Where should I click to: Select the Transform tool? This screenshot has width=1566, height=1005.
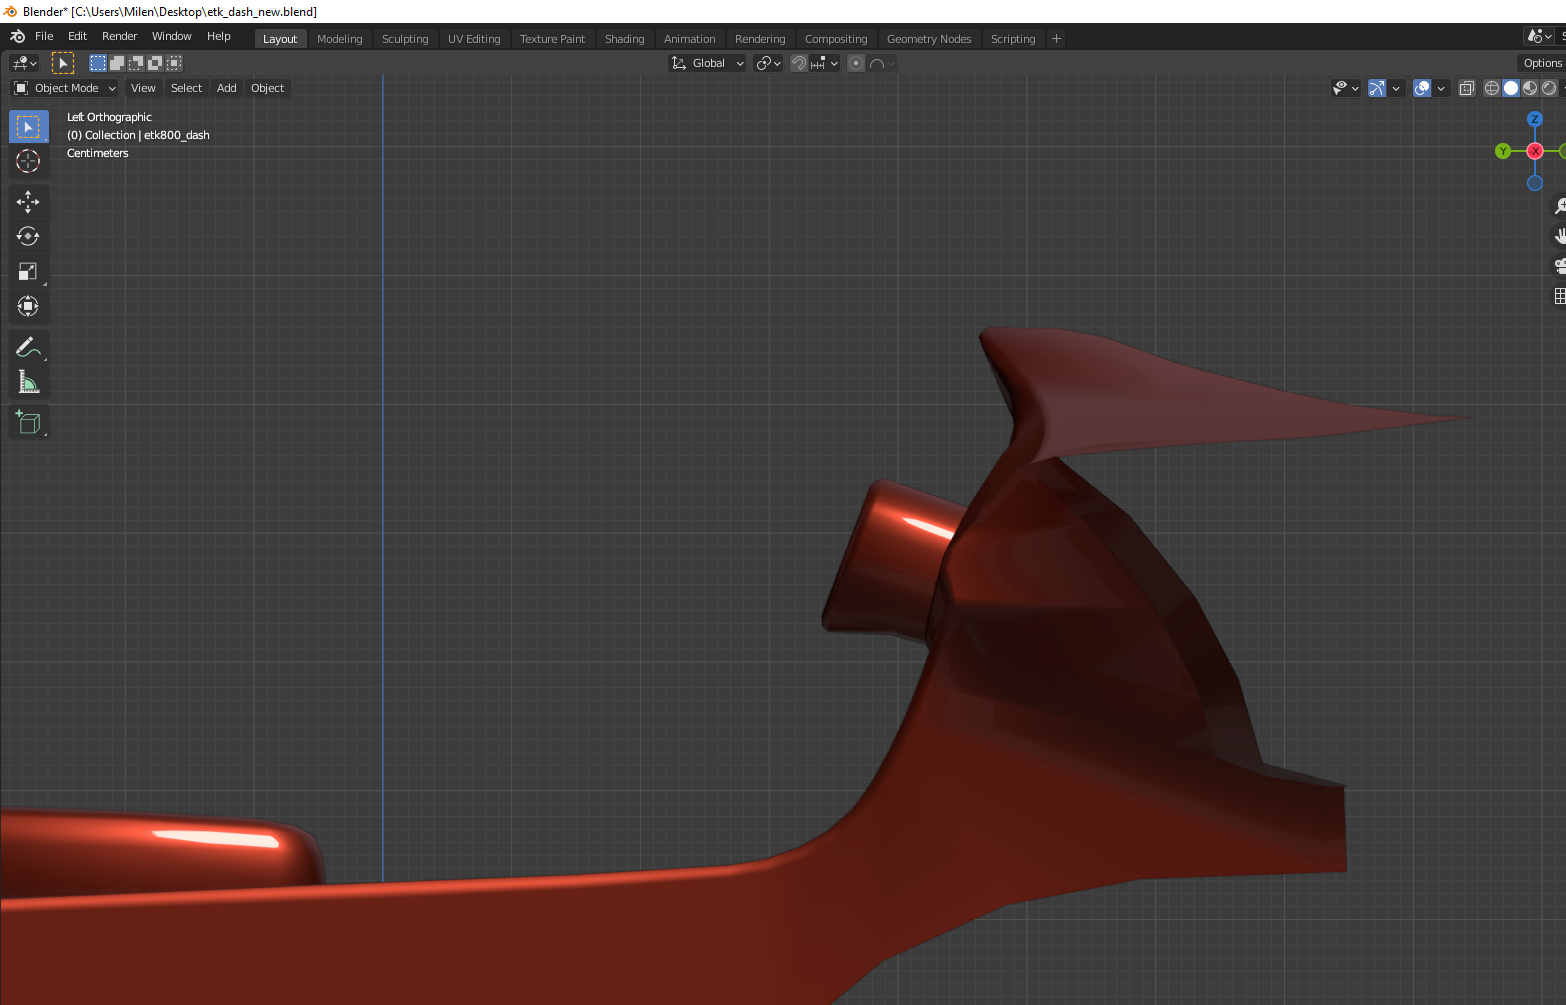coord(28,307)
